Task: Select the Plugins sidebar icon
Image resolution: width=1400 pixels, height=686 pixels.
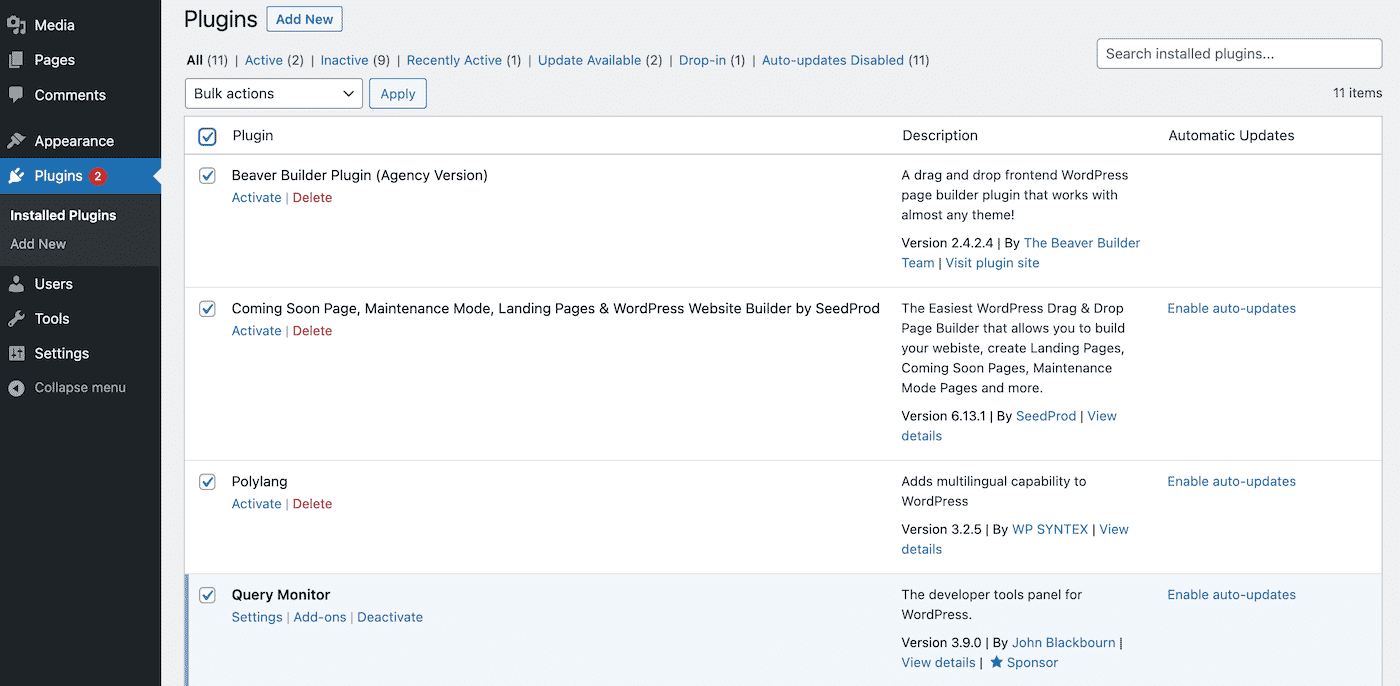Action: (x=18, y=175)
